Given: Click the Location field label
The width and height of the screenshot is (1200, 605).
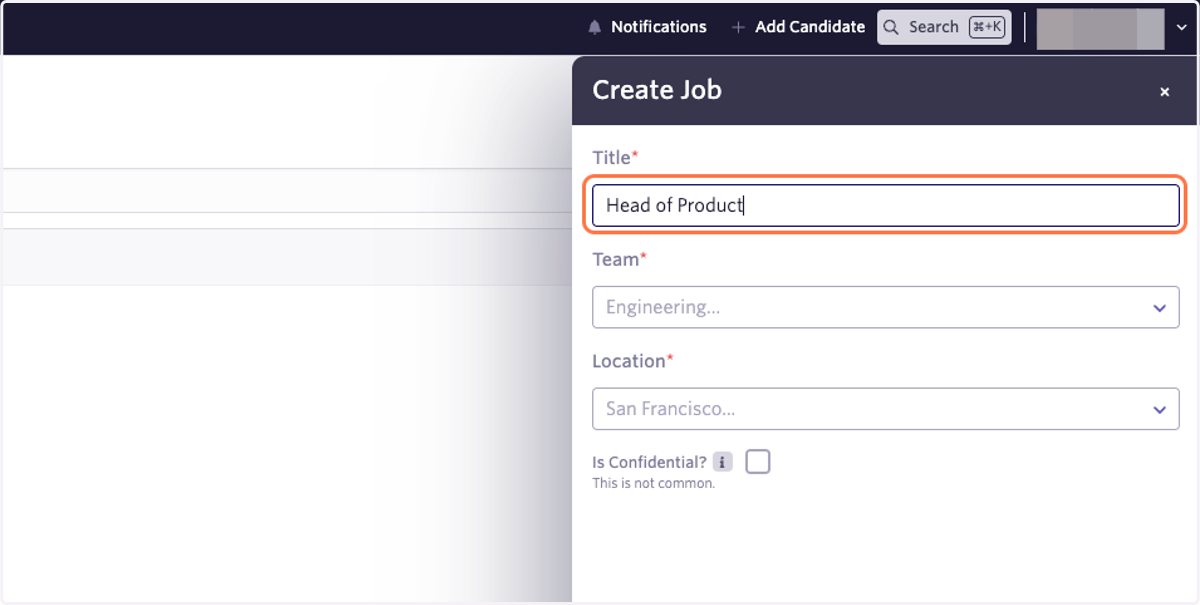Looking at the screenshot, I should (x=633, y=361).
